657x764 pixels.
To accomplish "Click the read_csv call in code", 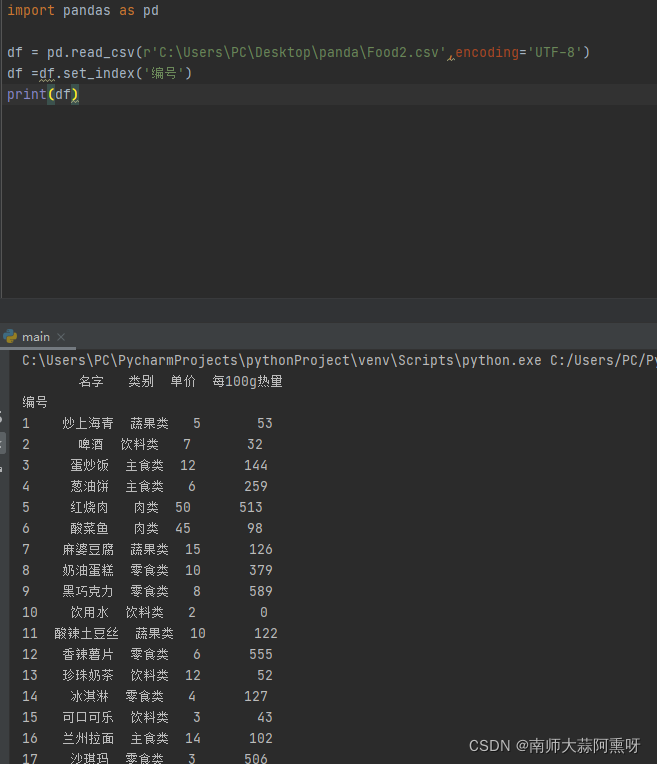I will point(103,52).
